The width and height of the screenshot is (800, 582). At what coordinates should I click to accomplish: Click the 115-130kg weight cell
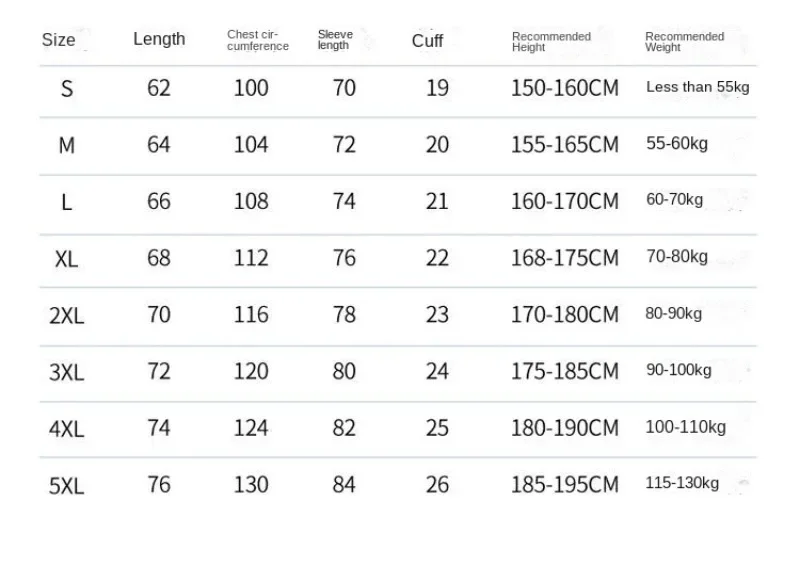[682, 483]
